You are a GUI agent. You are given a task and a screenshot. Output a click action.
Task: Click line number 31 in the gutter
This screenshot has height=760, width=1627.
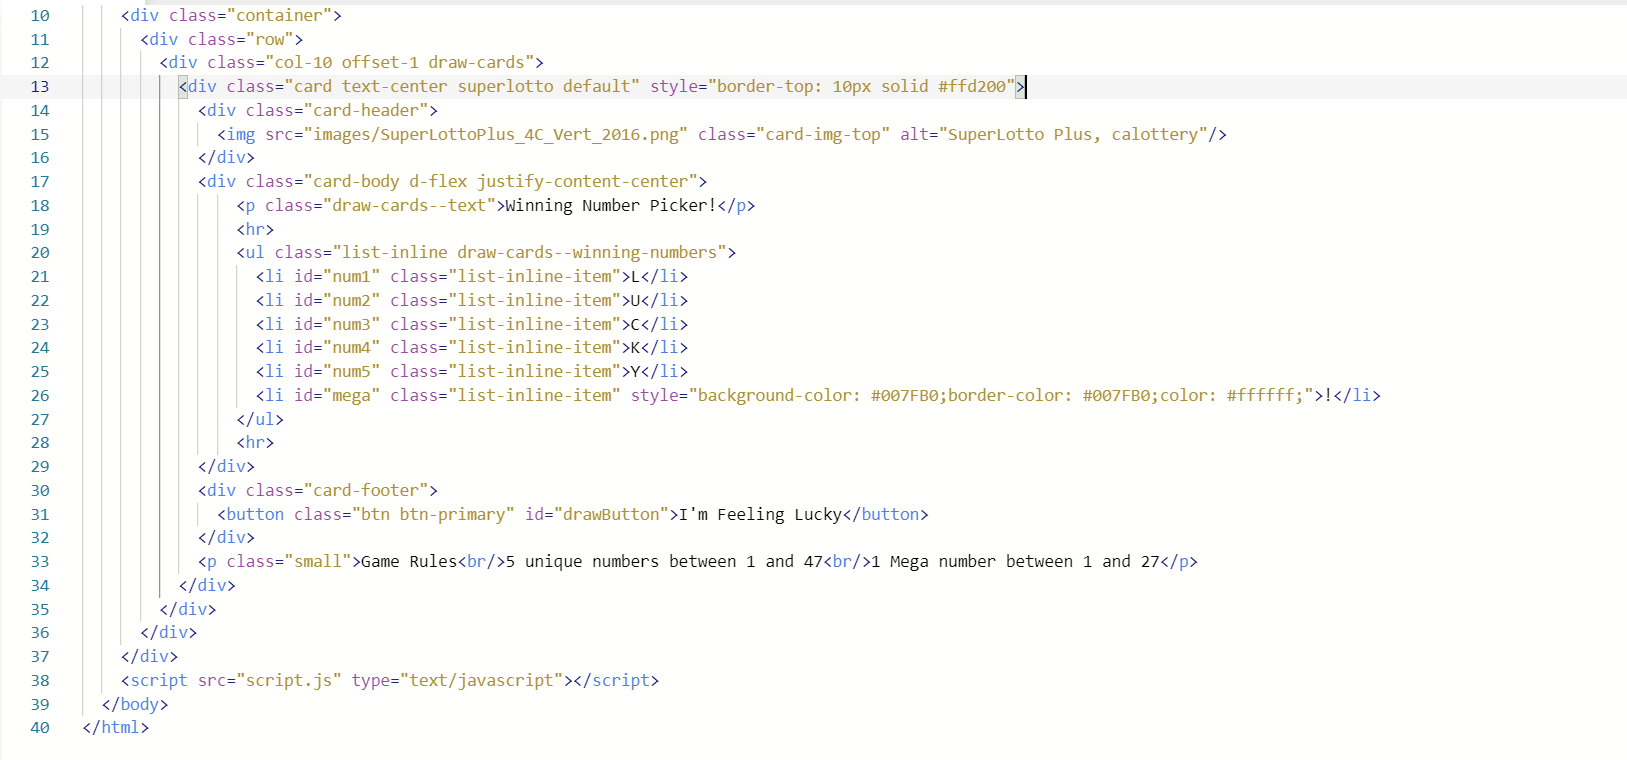pos(40,514)
